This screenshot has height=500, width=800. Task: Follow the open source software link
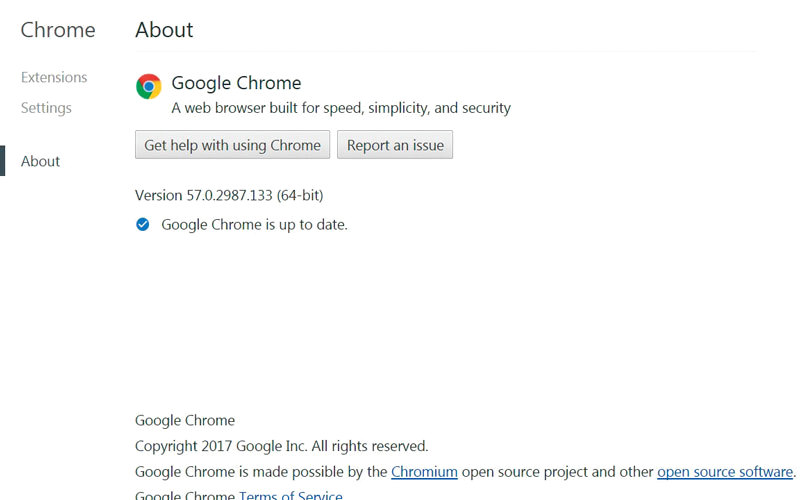(x=725, y=472)
